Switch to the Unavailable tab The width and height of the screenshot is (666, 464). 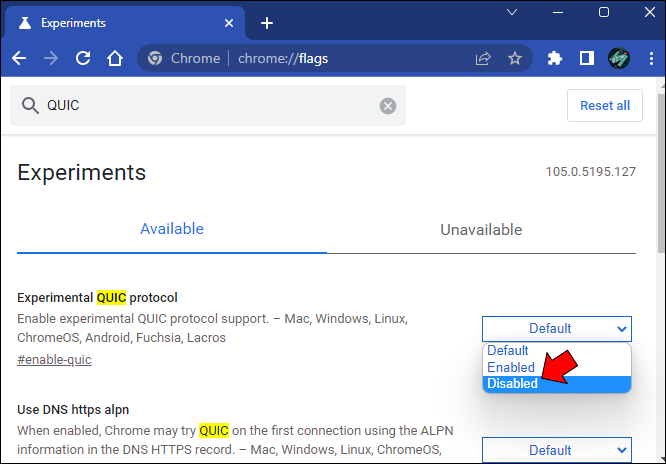[481, 230]
